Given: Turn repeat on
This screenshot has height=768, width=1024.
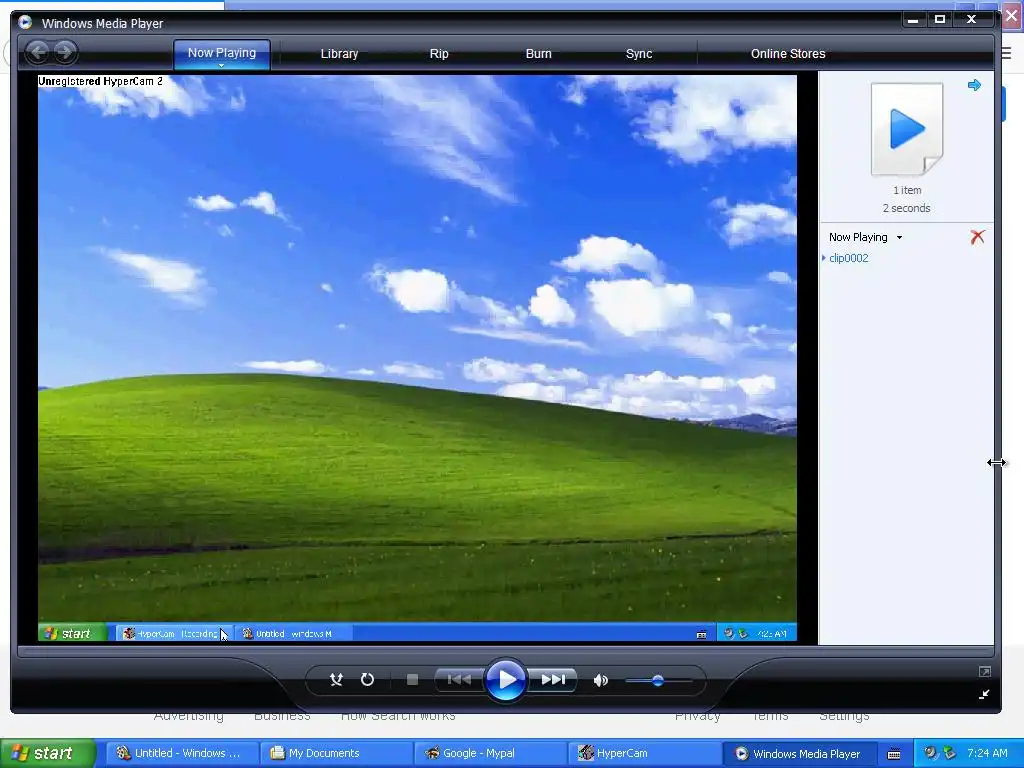Looking at the screenshot, I should 368,680.
